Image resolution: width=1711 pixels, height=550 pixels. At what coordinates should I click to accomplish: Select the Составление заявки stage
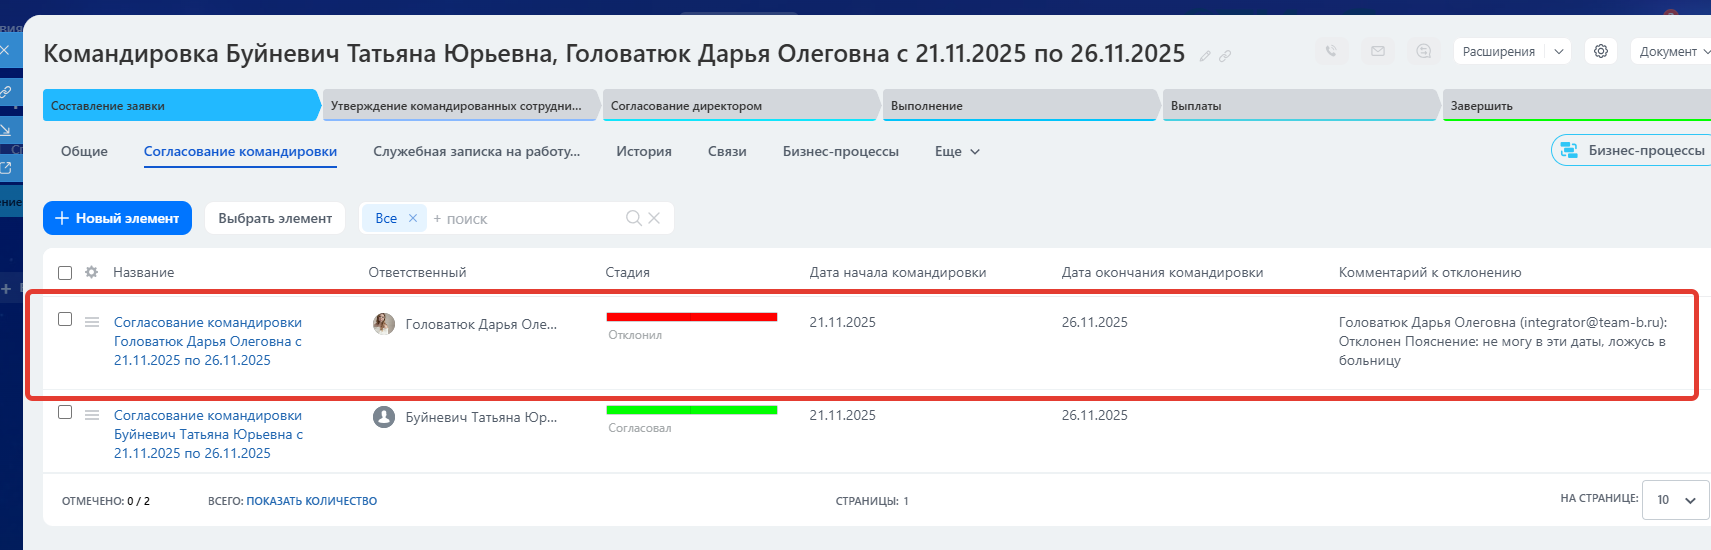pos(180,105)
